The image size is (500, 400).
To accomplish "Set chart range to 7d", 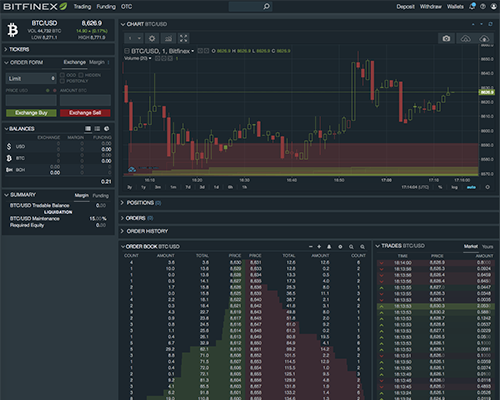I will (x=188, y=187).
